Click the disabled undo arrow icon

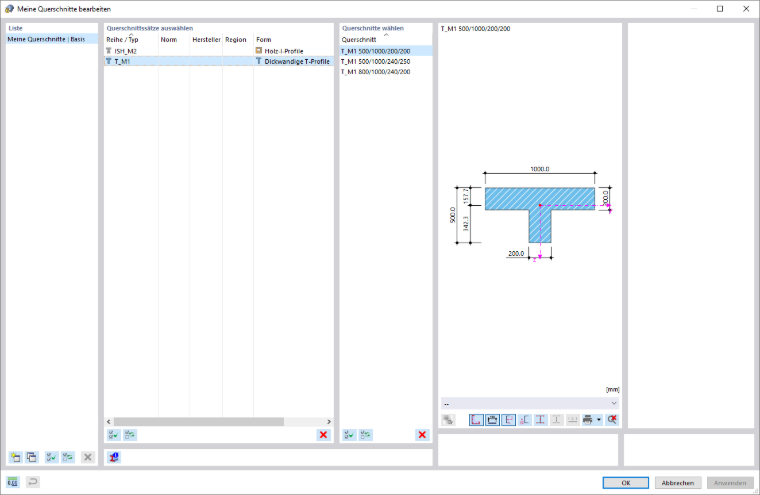(x=32, y=482)
